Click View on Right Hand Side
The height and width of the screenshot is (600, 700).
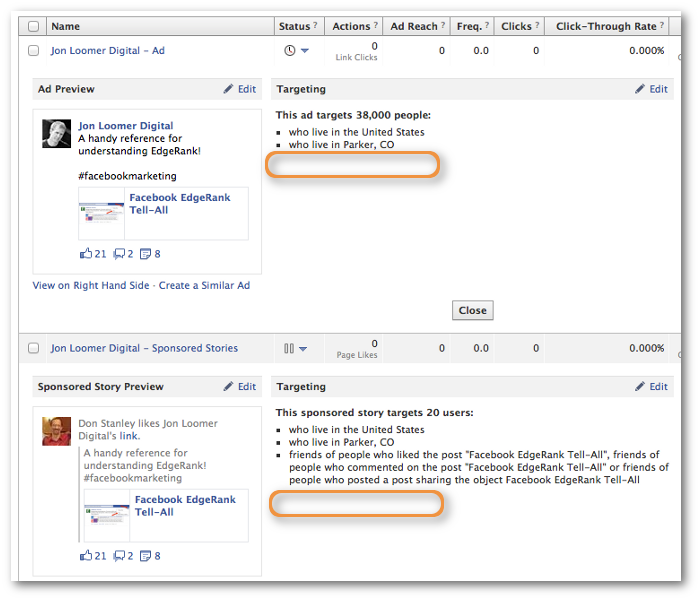point(91,285)
